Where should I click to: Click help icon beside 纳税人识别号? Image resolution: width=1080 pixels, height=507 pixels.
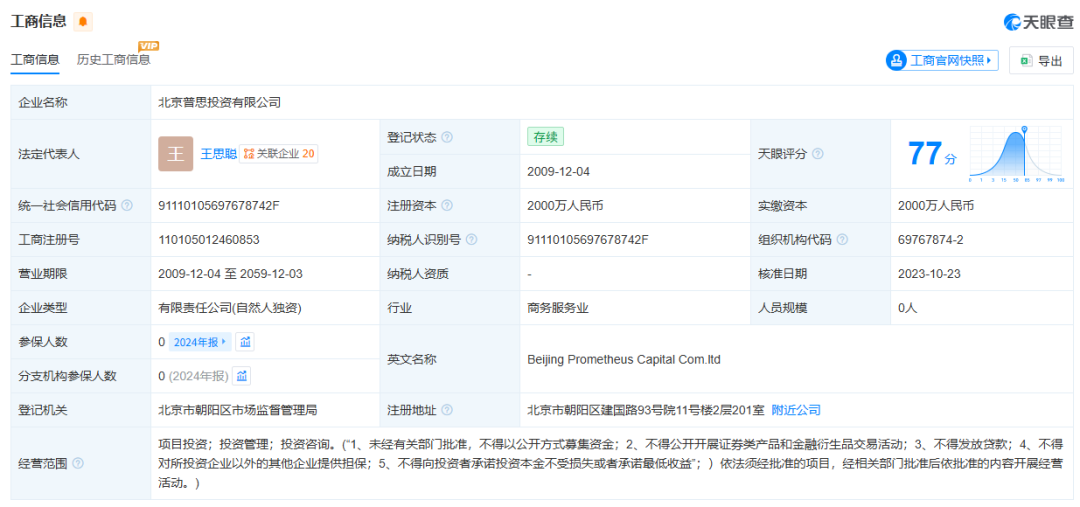(x=471, y=240)
